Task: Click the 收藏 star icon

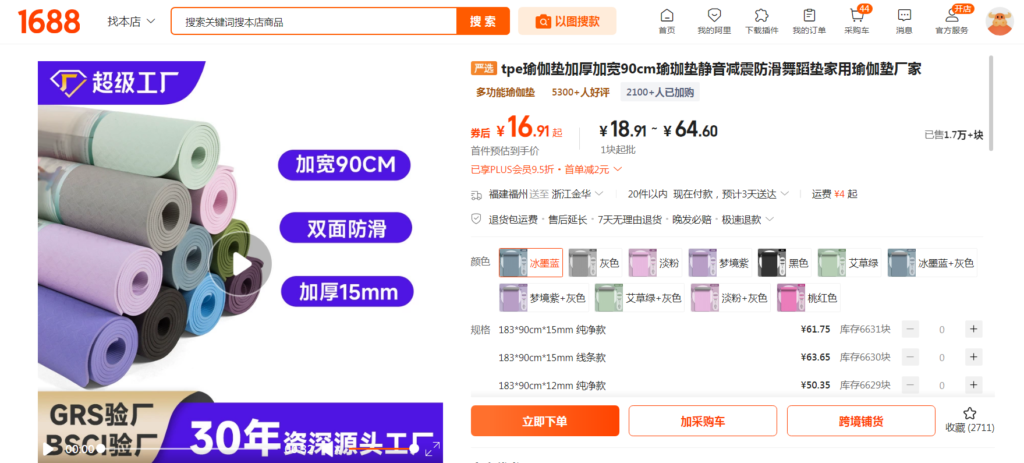Action: [x=969, y=413]
